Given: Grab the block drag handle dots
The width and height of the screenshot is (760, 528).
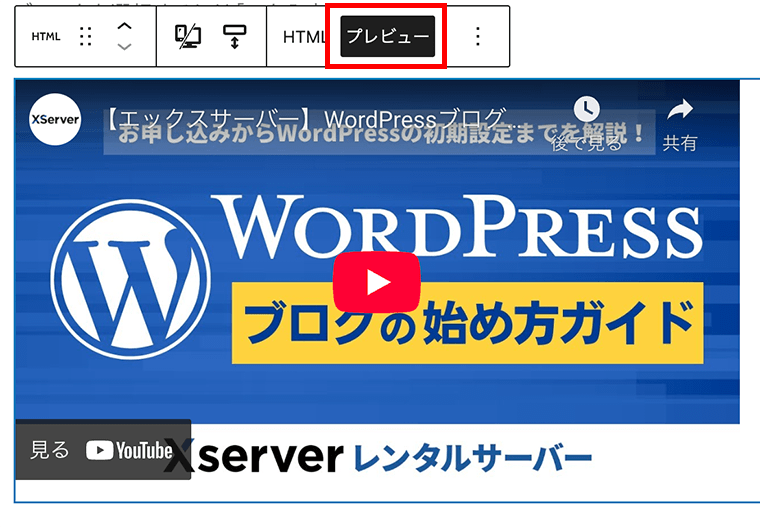Looking at the screenshot, I should 85,36.
